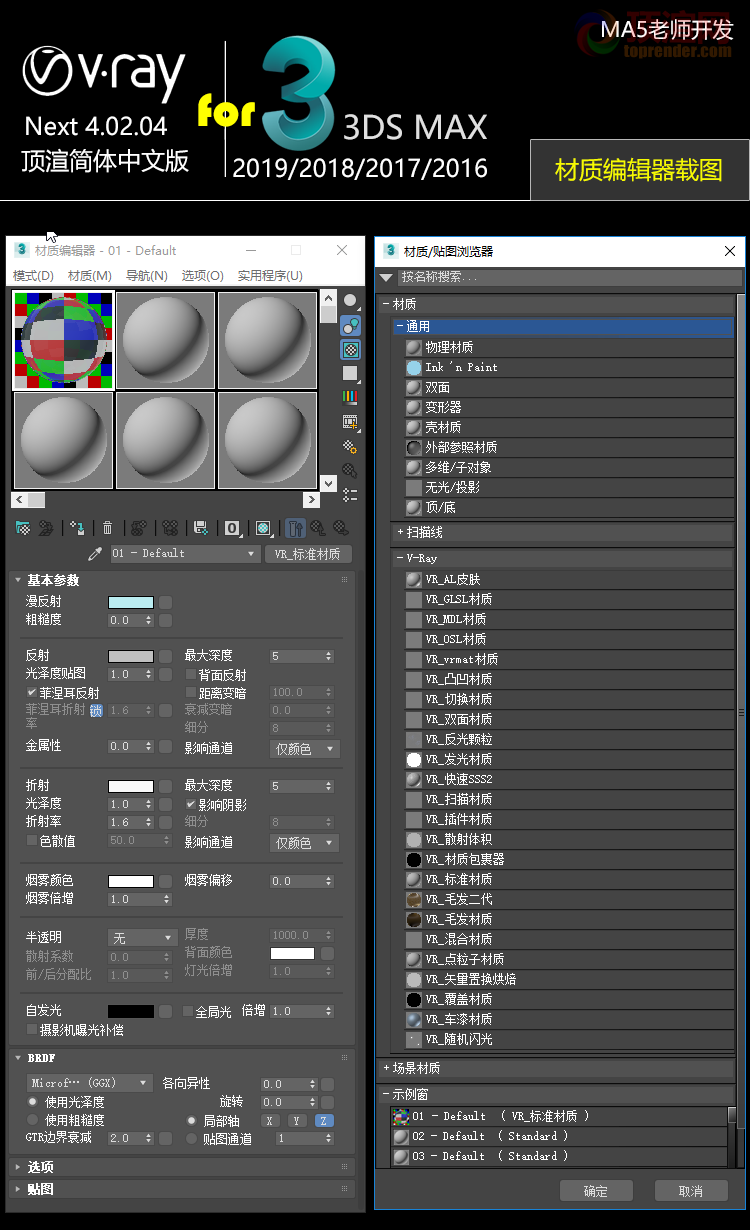Click the Make Preview icon
This screenshot has height=1230, width=750.
[350, 421]
